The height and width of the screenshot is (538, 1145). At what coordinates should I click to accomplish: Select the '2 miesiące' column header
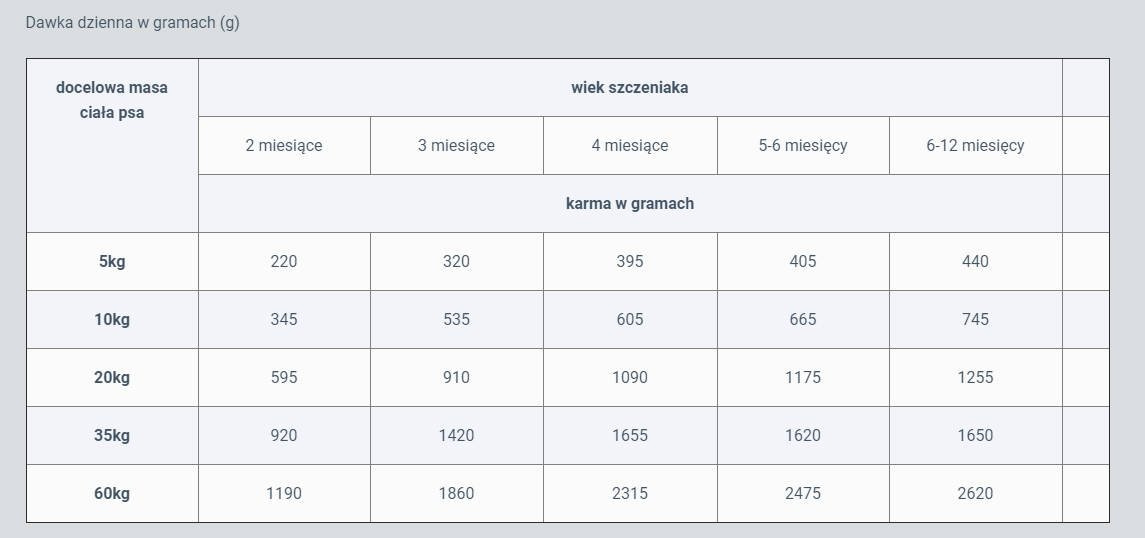tap(284, 145)
